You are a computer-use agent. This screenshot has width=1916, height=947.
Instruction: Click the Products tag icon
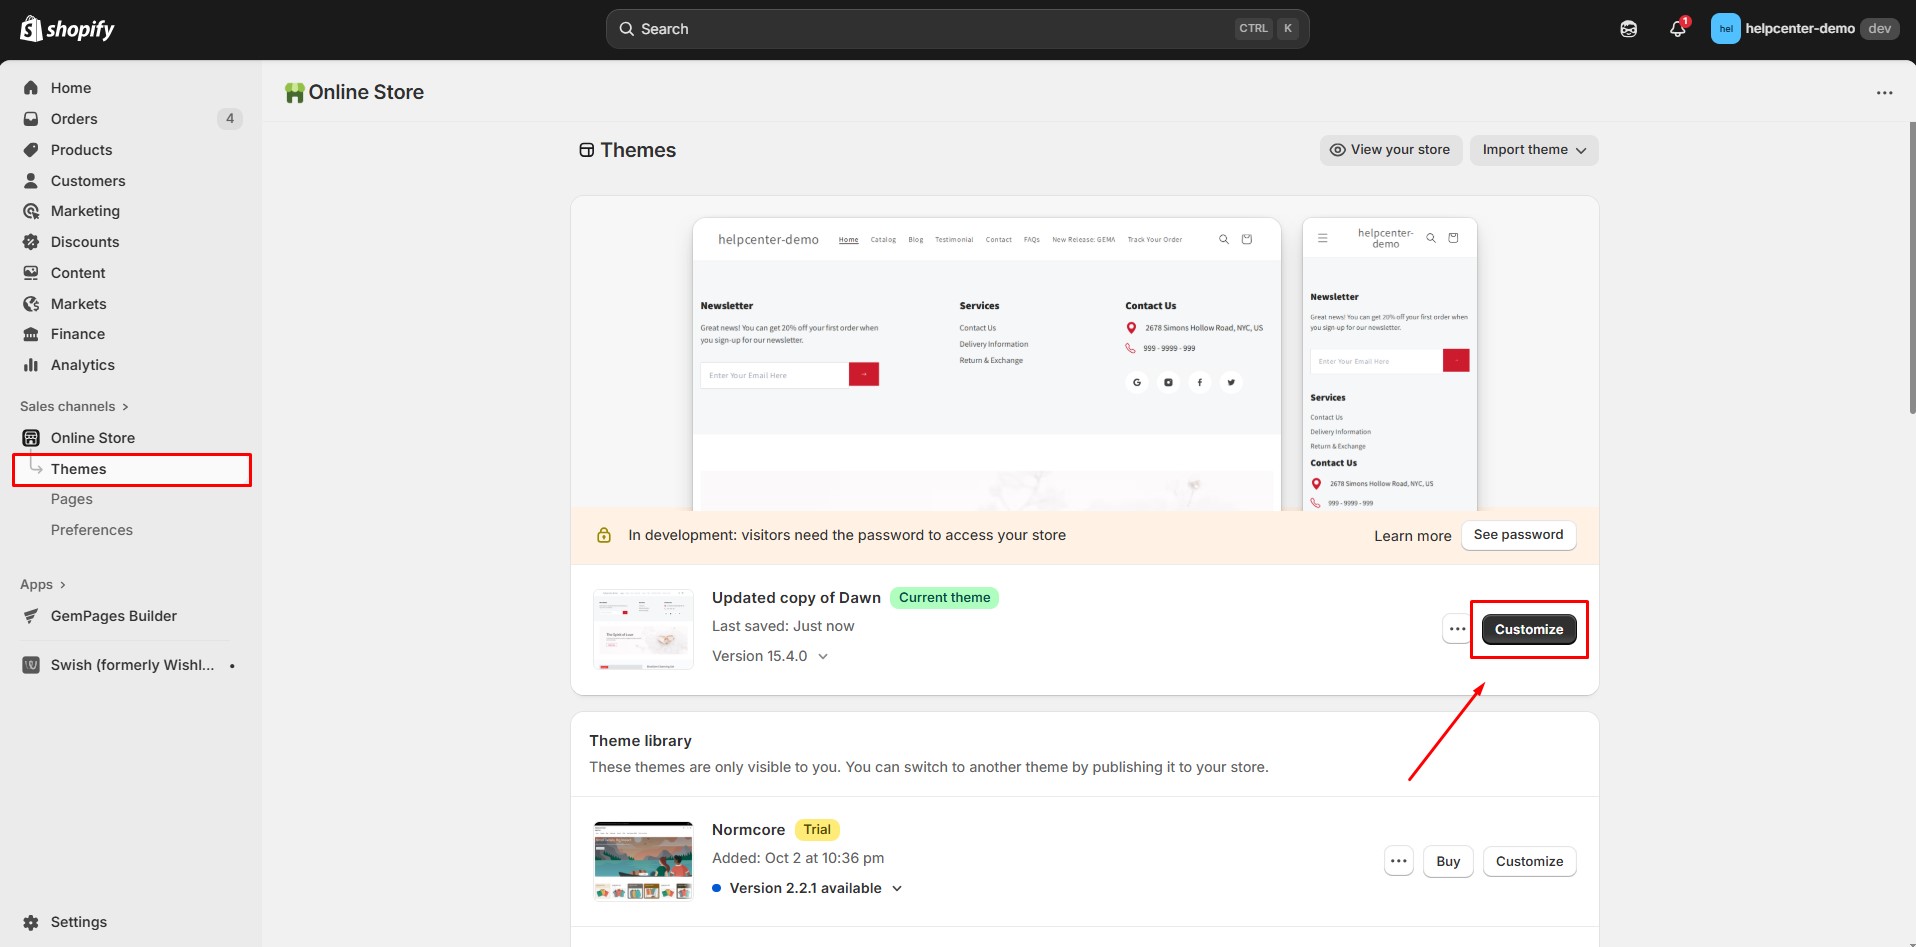tap(31, 150)
